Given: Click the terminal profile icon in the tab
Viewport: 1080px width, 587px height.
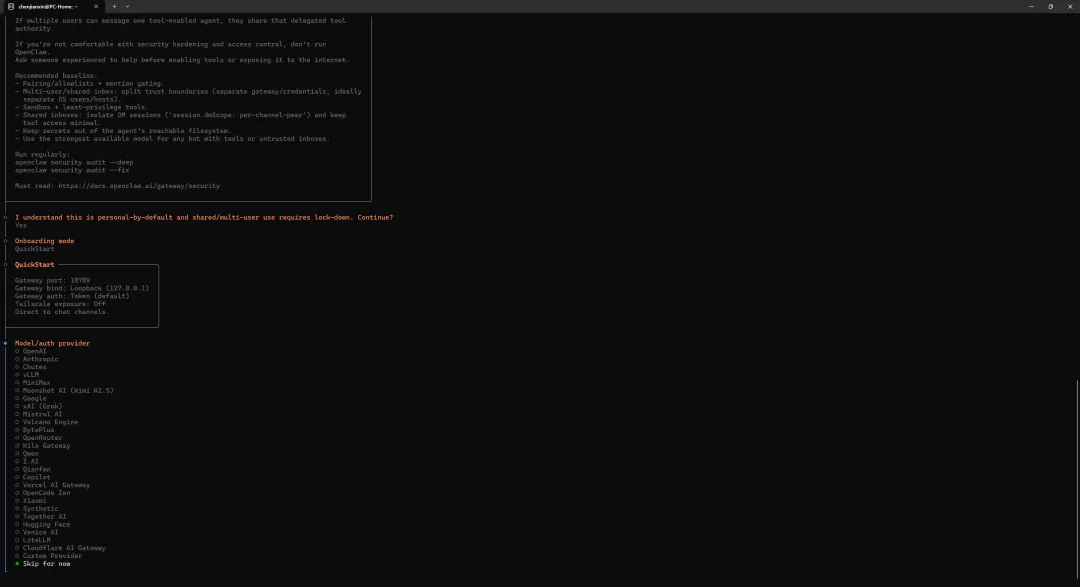Looking at the screenshot, I should tap(11, 6).
